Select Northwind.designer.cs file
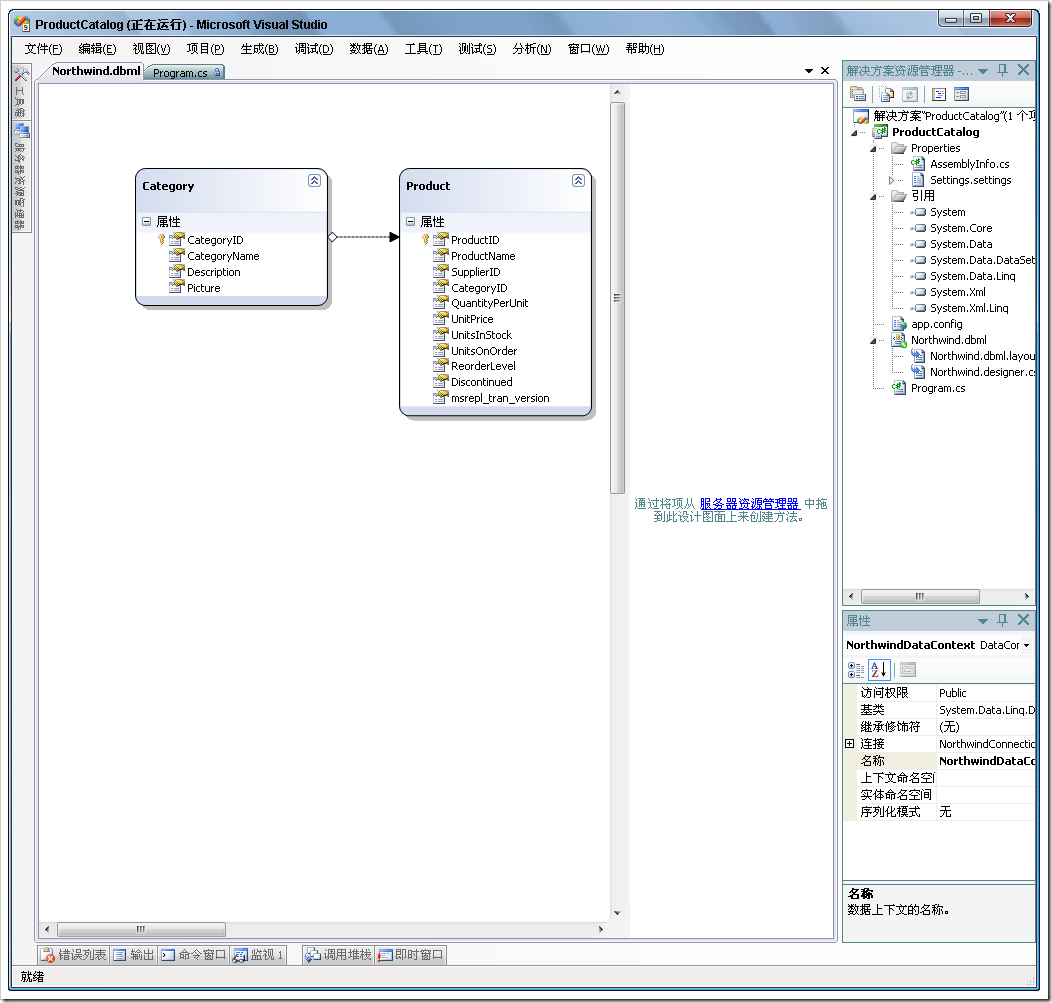This screenshot has width=1052, height=1003. [982, 372]
